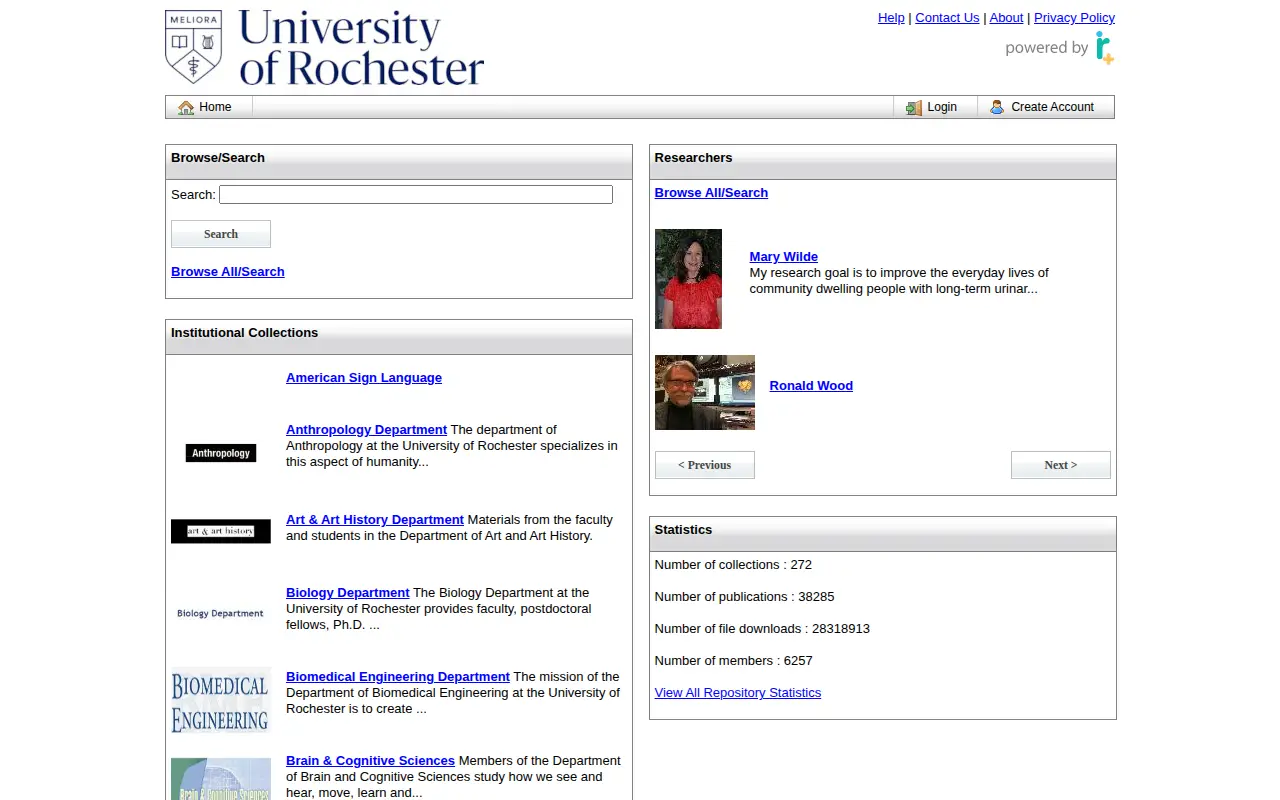Viewport: 1280px width, 800px height.
Task: Focus the Search text field
Action: click(x=416, y=195)
